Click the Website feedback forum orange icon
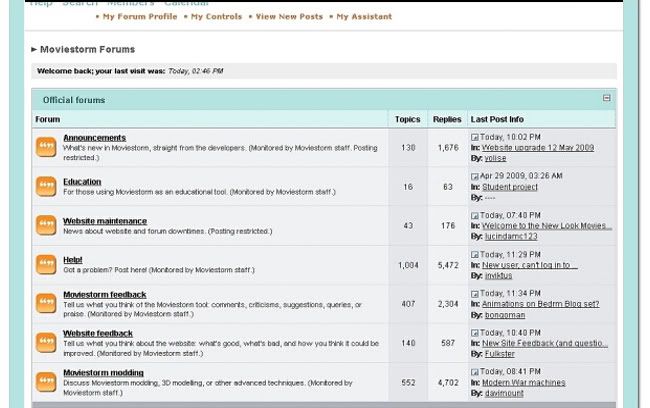The image size is (650, 408). [x=46, y=342]
